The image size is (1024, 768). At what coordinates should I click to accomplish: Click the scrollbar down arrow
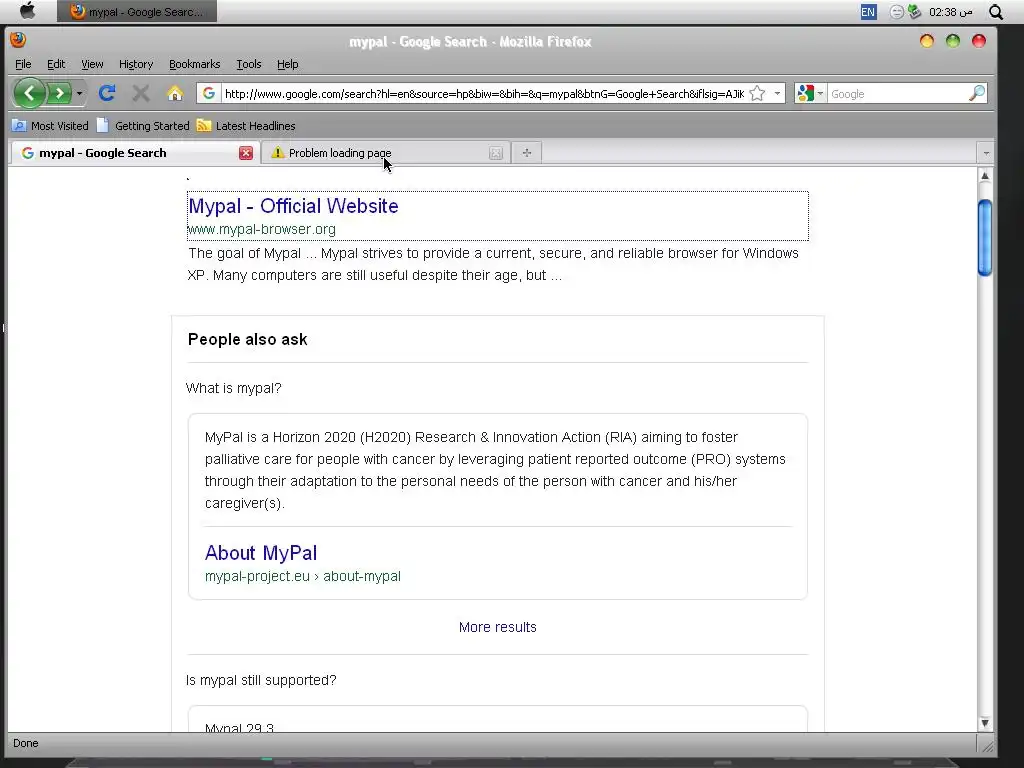tap(985, 723)
